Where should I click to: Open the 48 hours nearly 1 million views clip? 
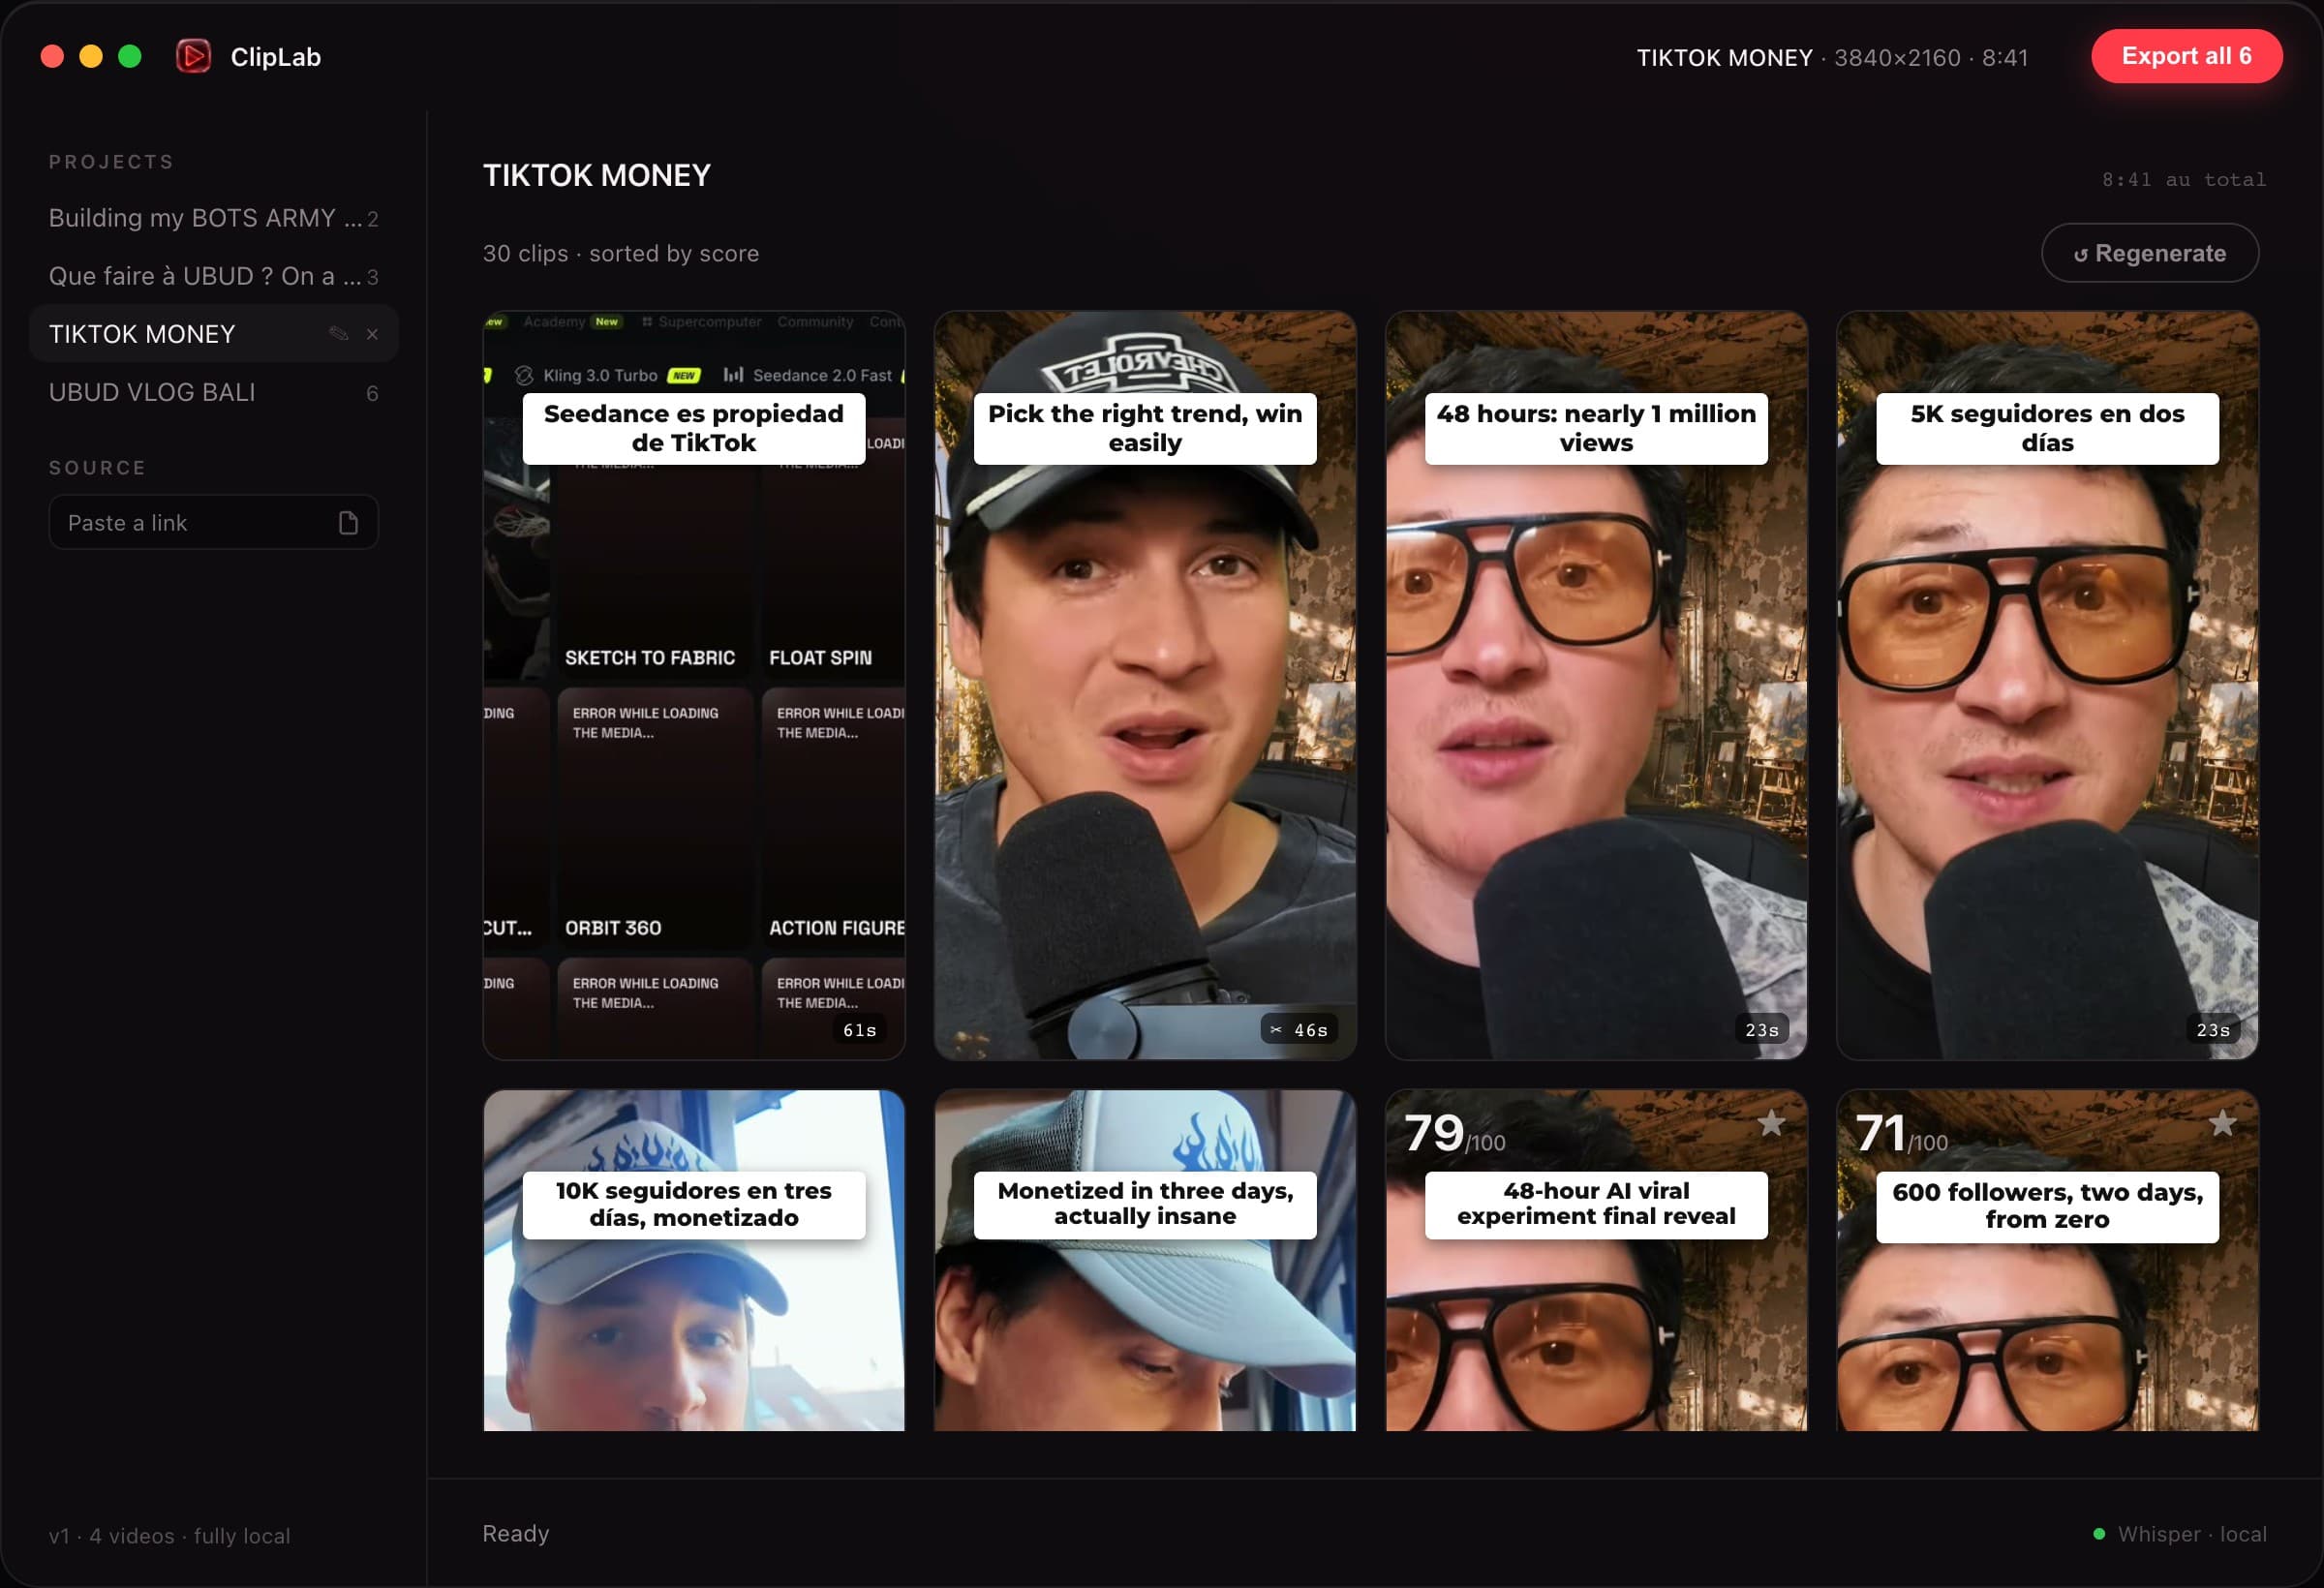pos(1596,686)
